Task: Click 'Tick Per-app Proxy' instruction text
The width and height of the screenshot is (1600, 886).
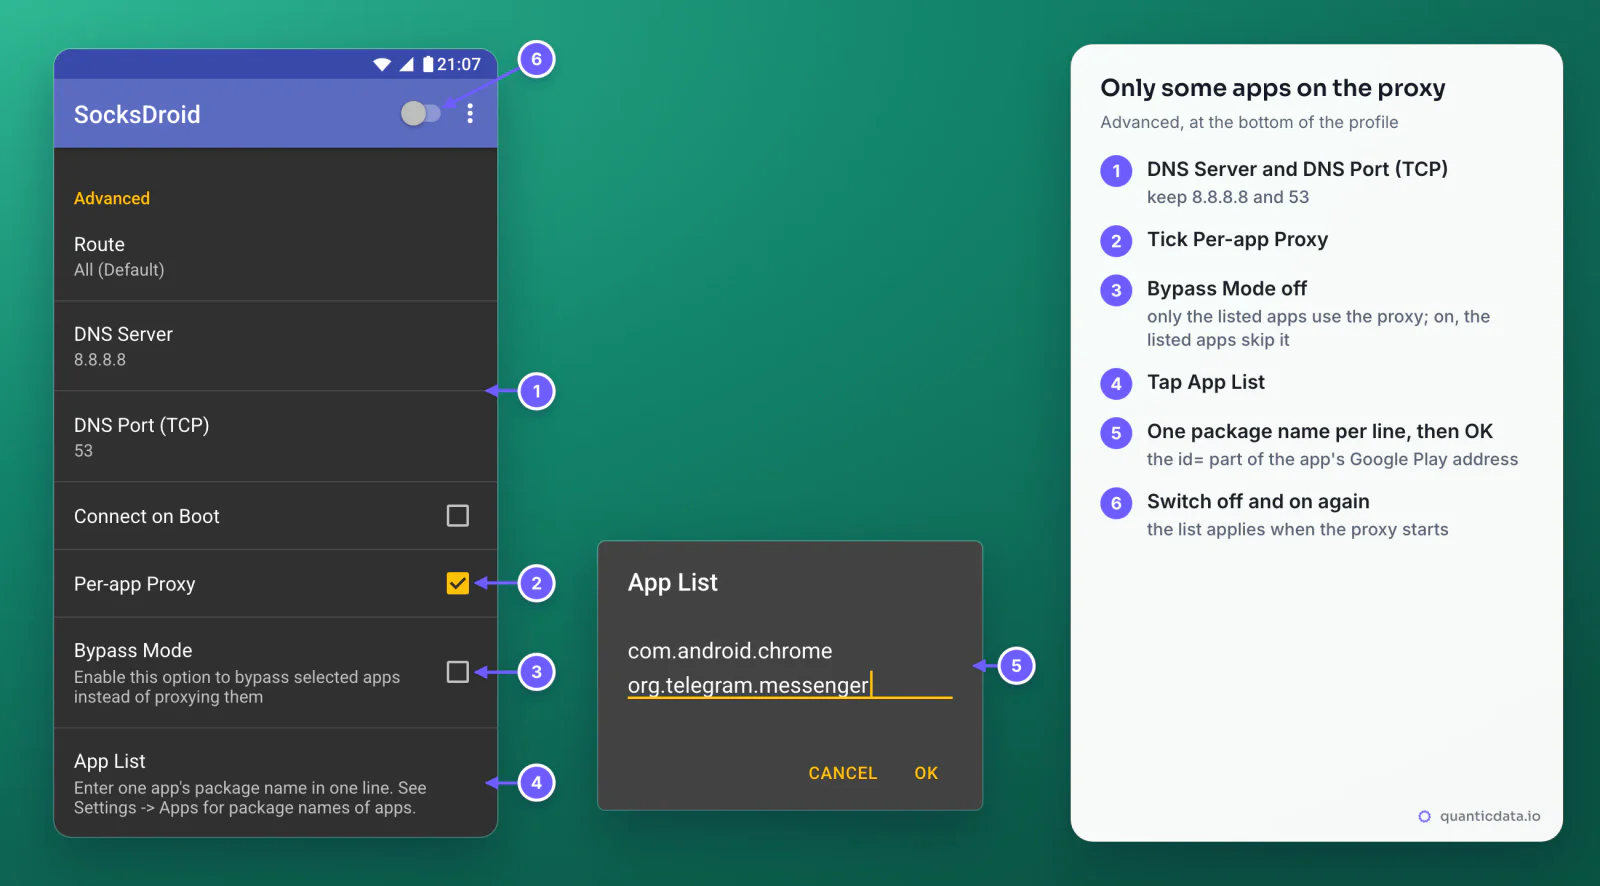Action: (1237, 240)
